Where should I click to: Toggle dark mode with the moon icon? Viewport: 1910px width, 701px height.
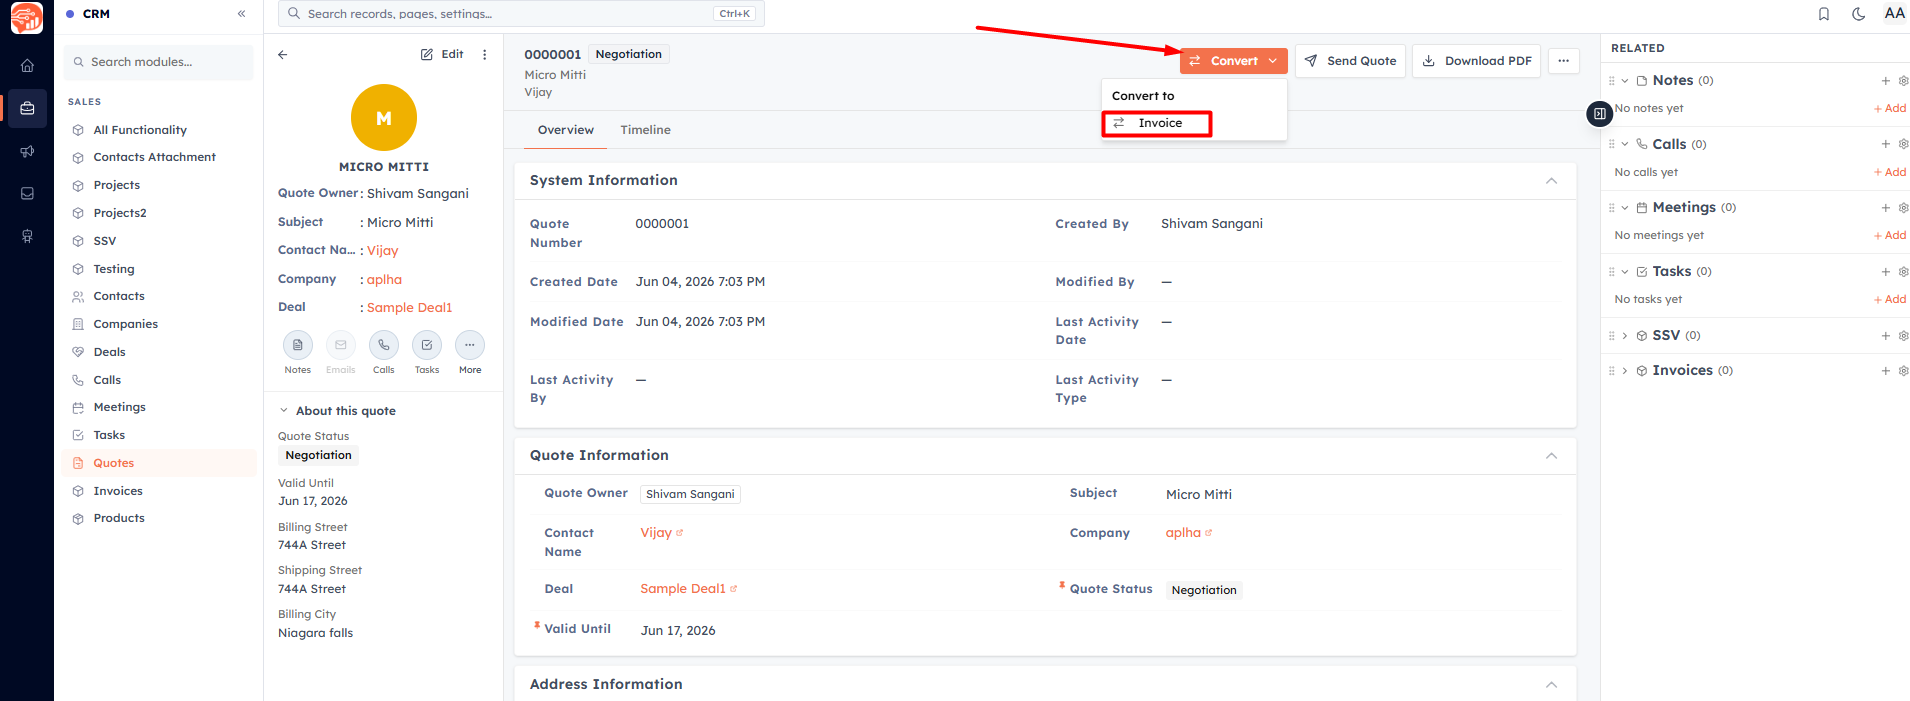pyautogui.click(x=1859, y=14)
